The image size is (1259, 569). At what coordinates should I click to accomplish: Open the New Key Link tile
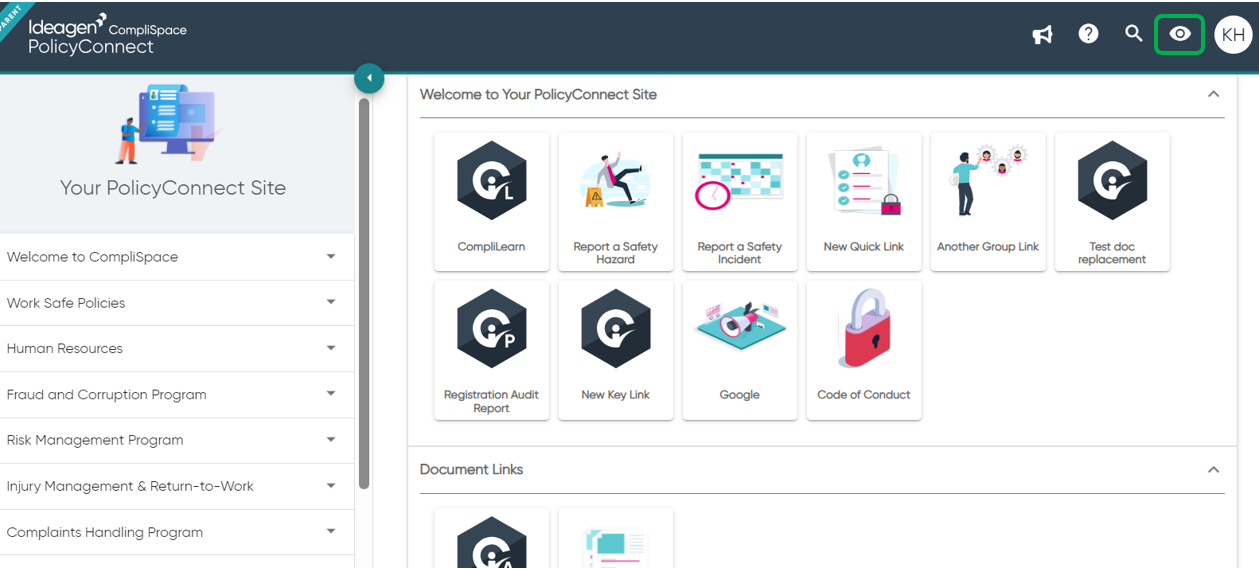coord(615,350)
